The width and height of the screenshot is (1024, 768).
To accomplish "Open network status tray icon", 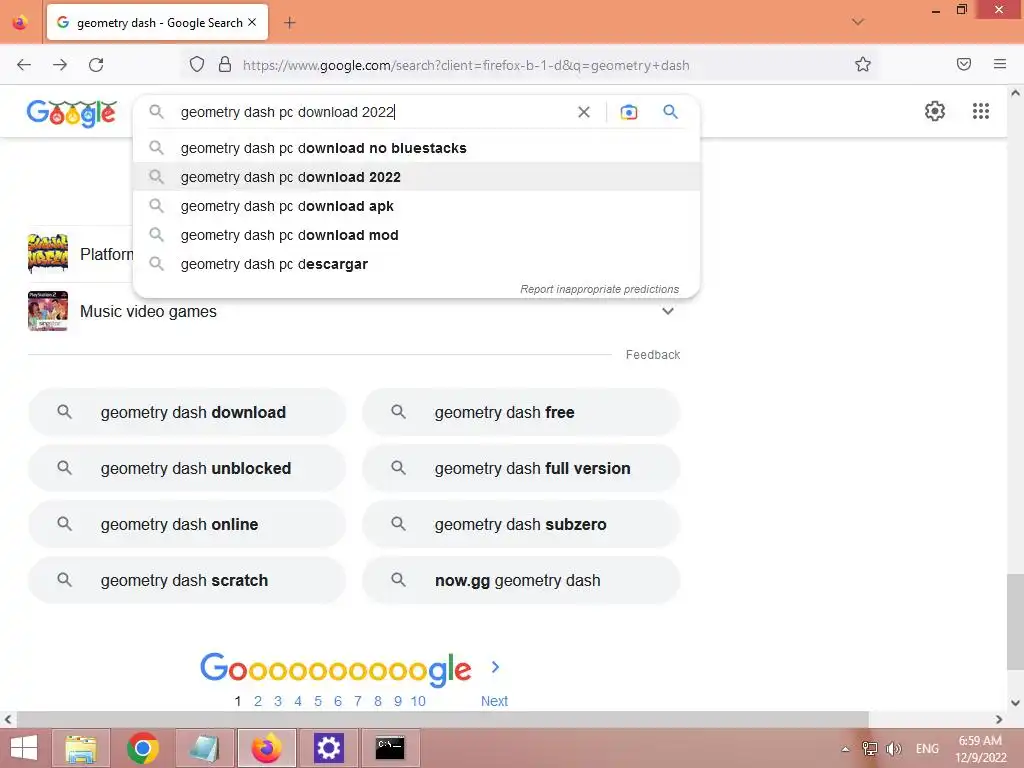I will (x=869, y=748).
